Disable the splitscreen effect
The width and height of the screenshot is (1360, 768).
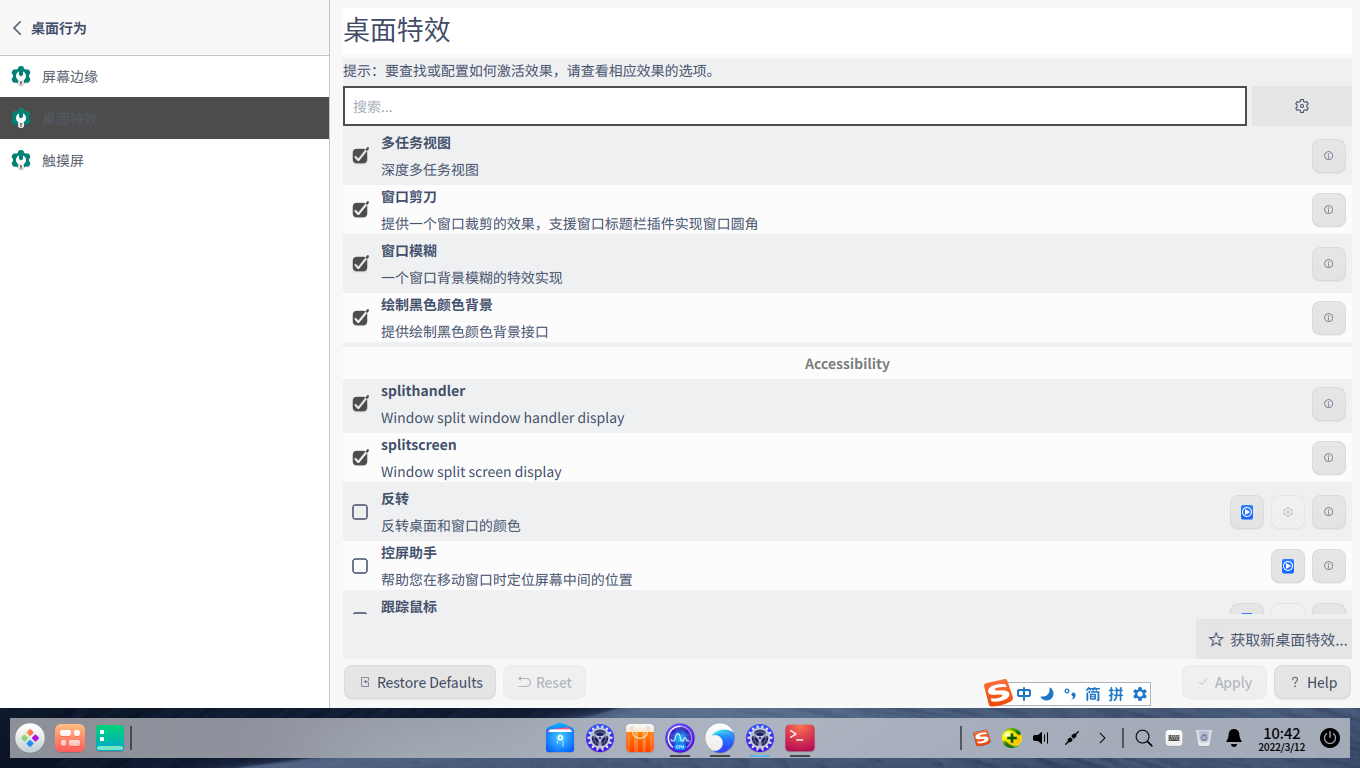tap(360, 458)
